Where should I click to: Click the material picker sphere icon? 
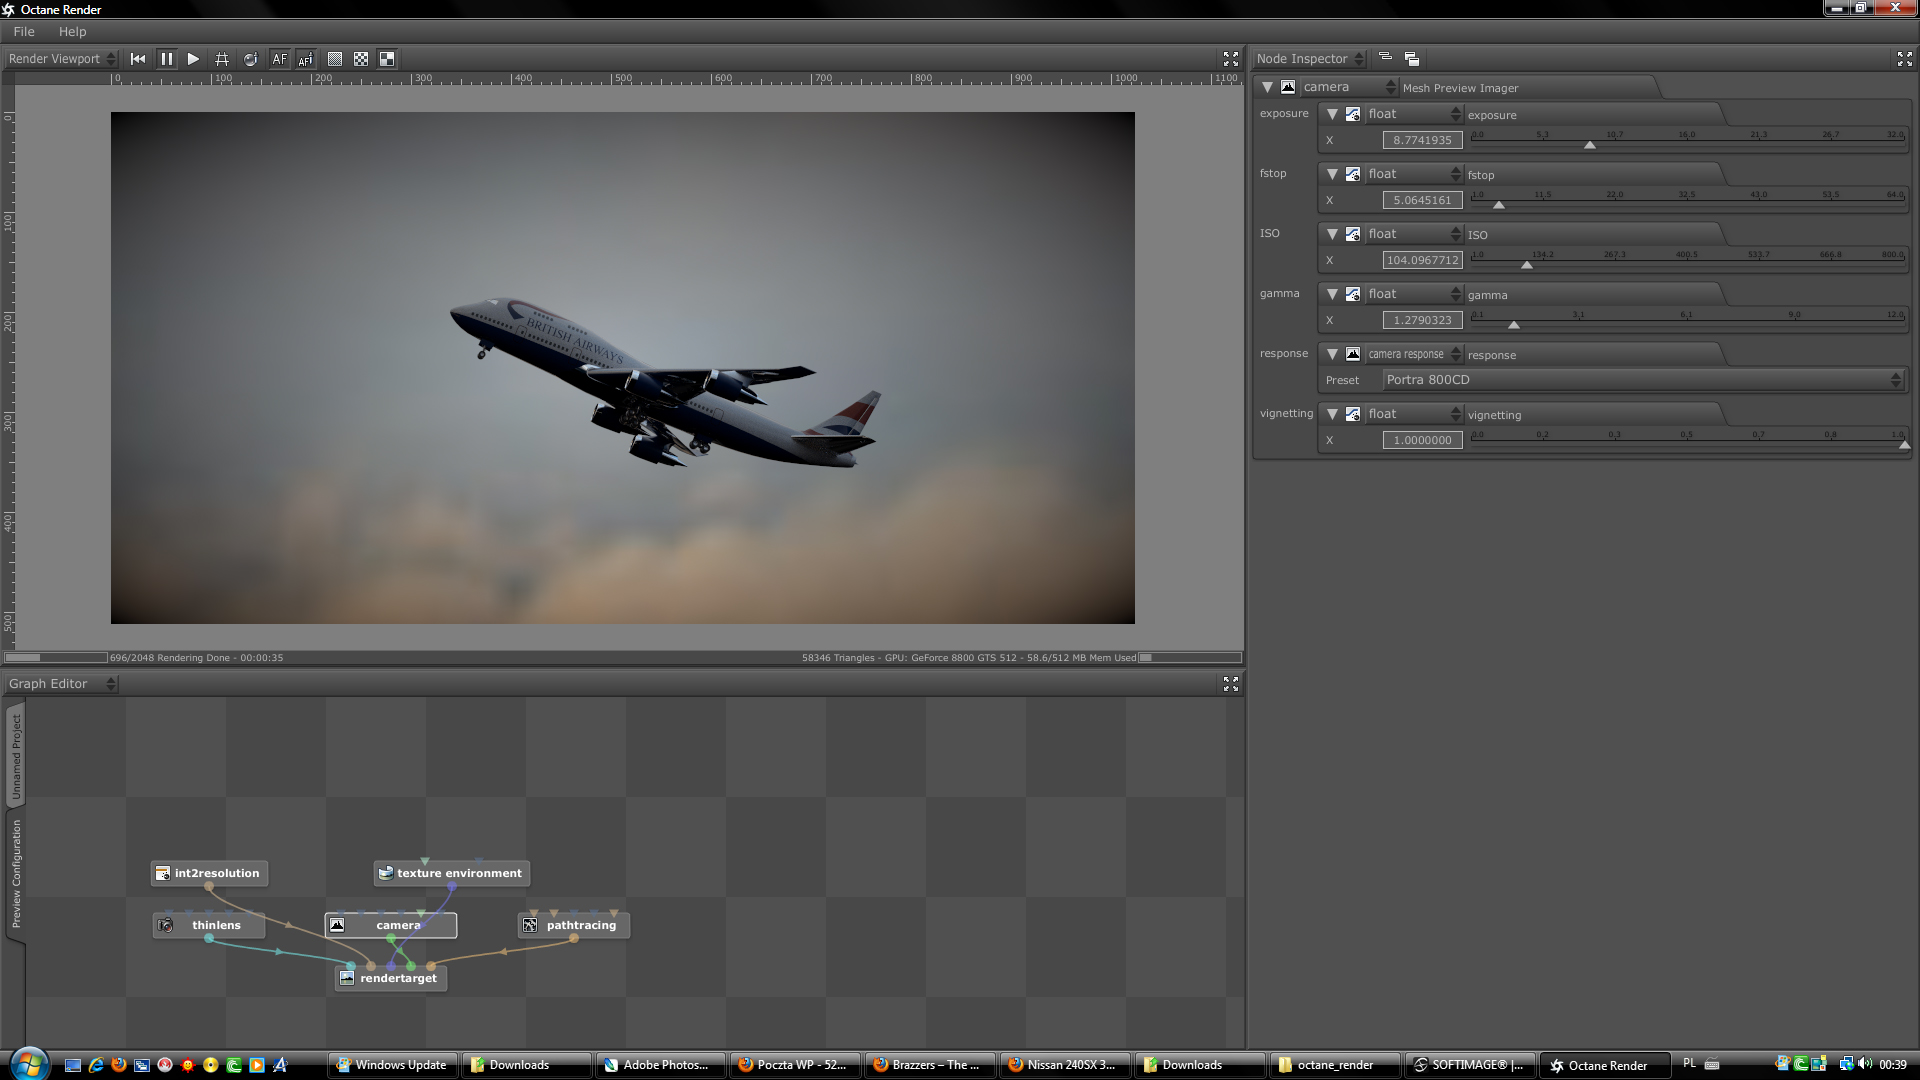point(250,59)
